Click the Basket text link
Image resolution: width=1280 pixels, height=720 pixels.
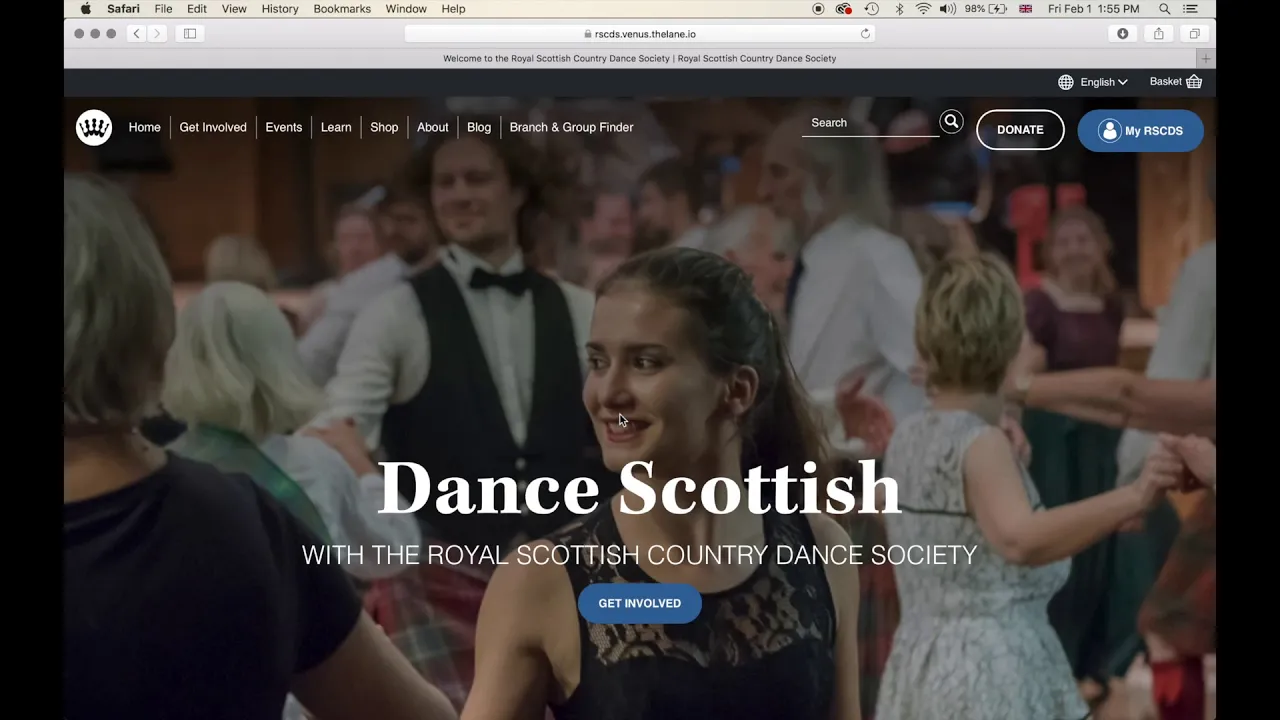pos(1166,81)
